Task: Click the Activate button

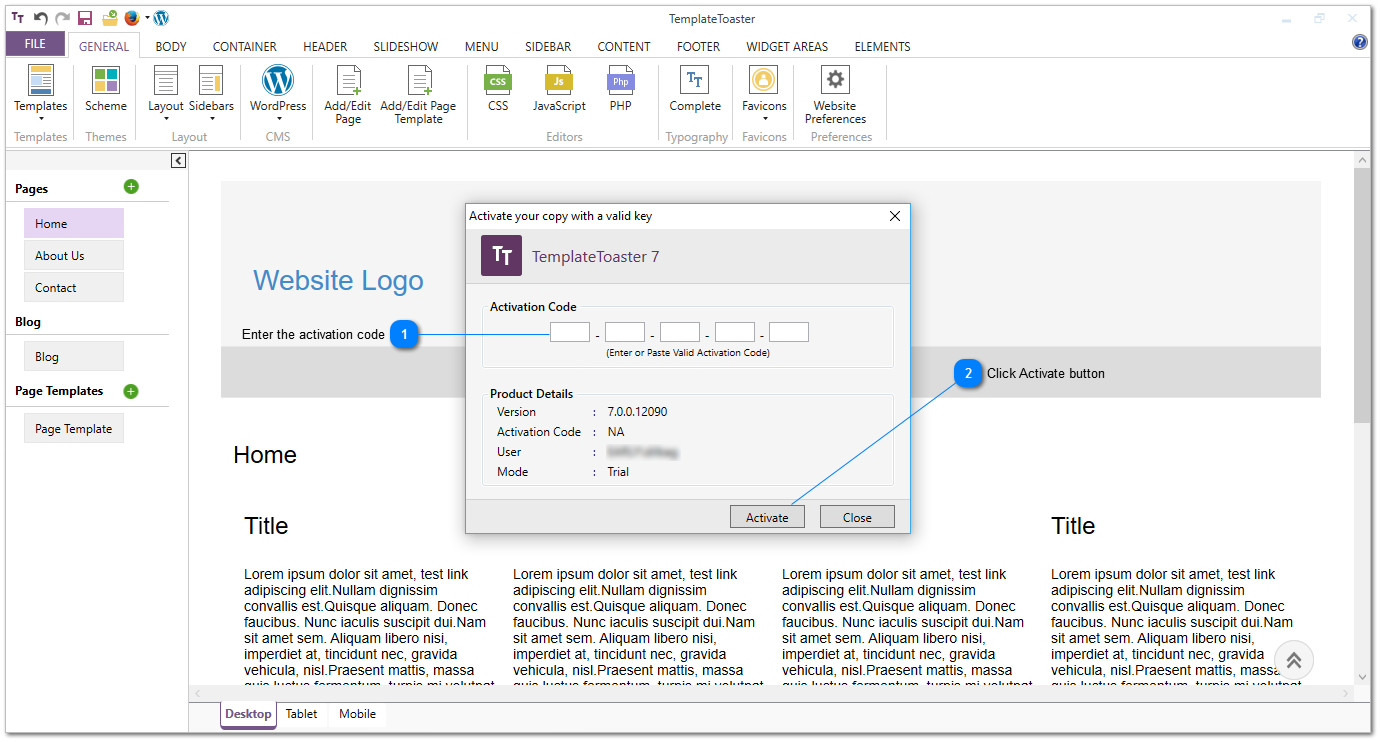Action: pos(767,517)
